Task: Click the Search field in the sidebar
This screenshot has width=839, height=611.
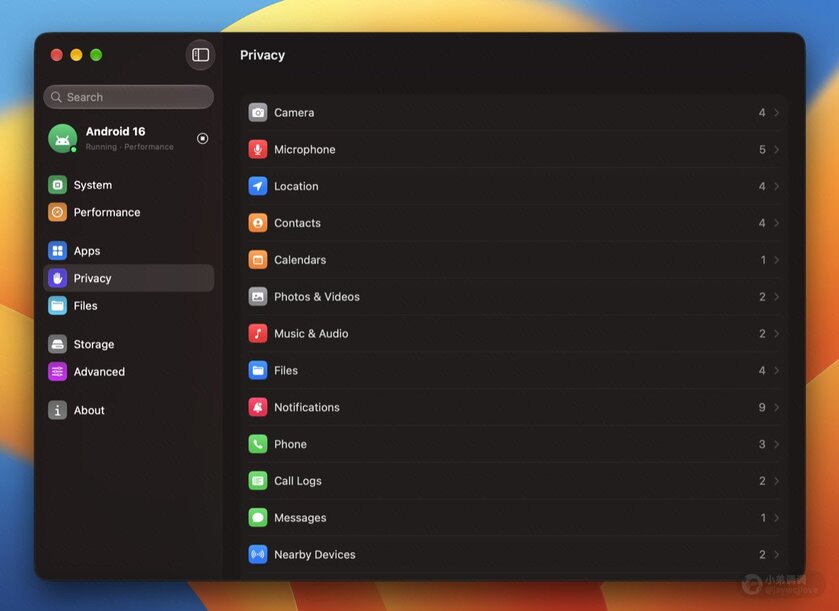Action: [x=128, y=97]
